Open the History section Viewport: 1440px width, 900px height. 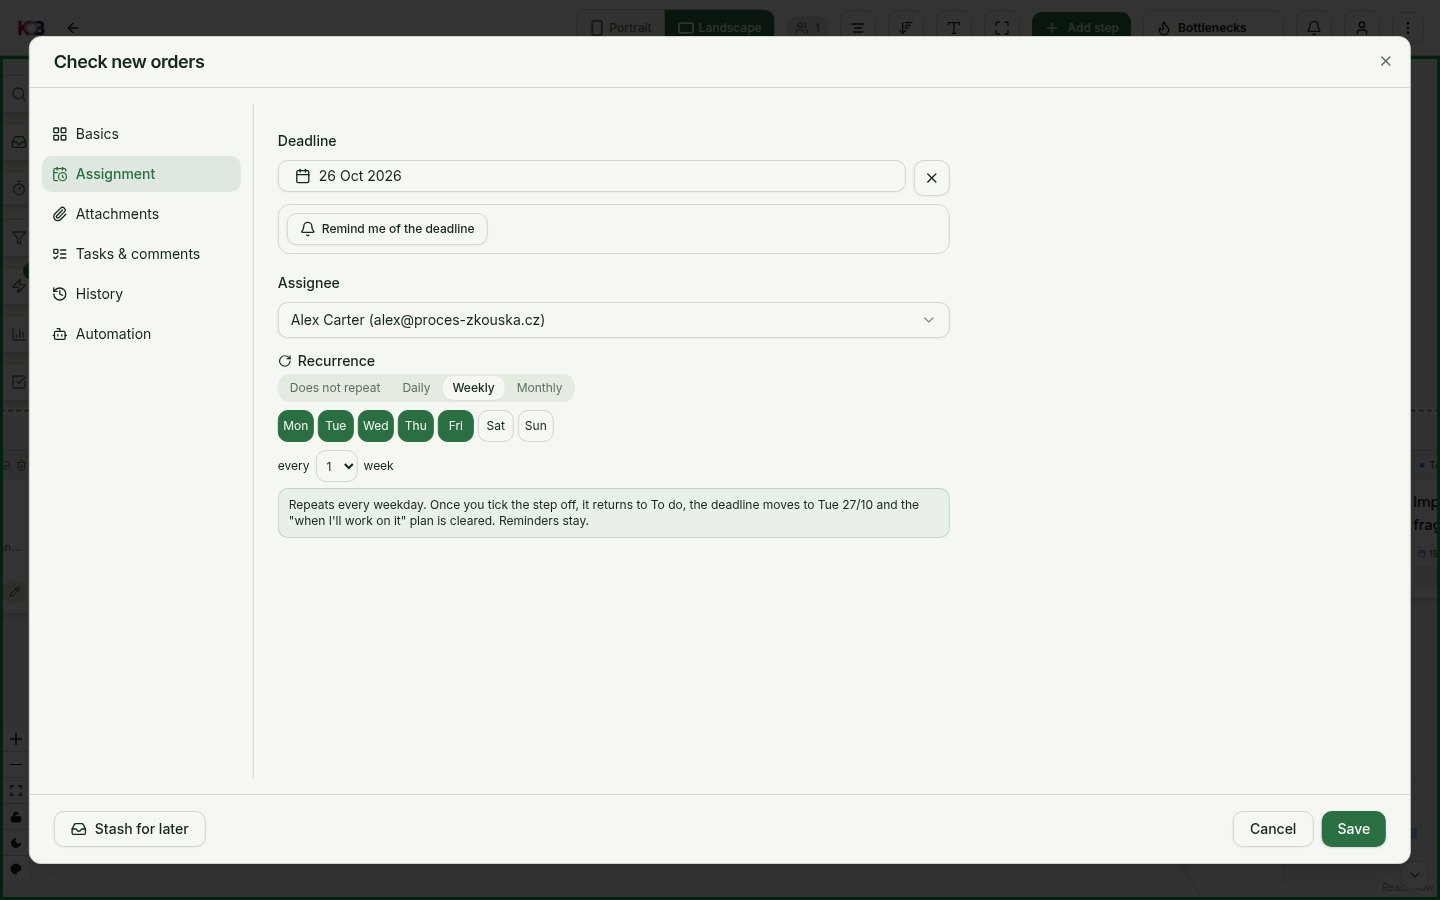pyautogui.click(x=141, y=294)
